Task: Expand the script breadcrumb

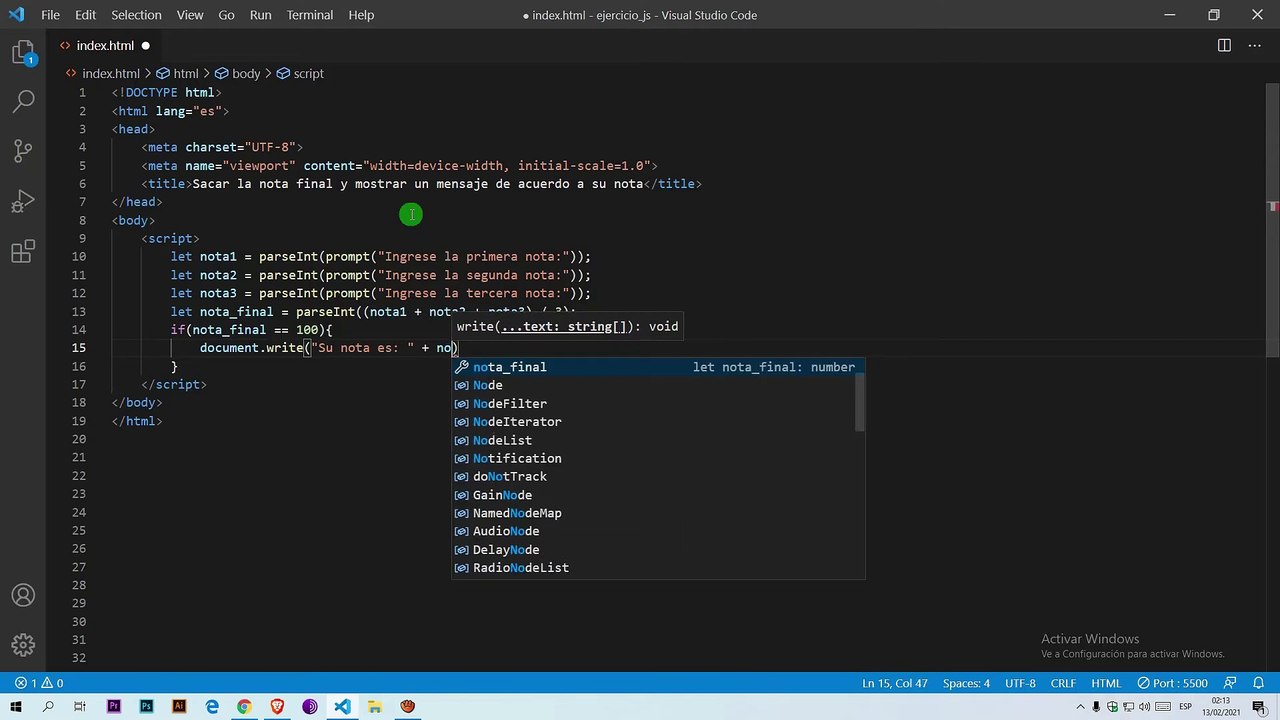Action: pos(300,73)
